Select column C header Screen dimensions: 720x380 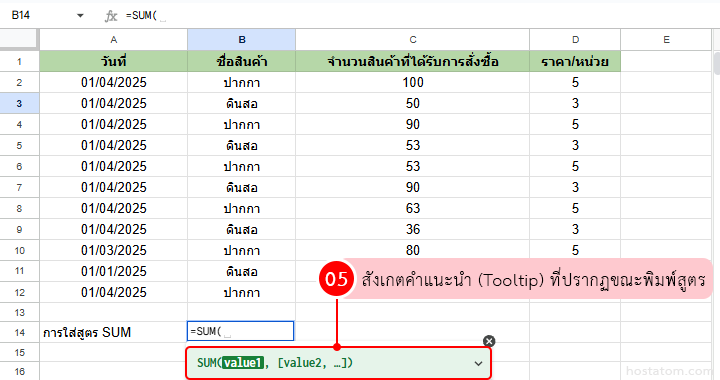[x=412, y=39]
